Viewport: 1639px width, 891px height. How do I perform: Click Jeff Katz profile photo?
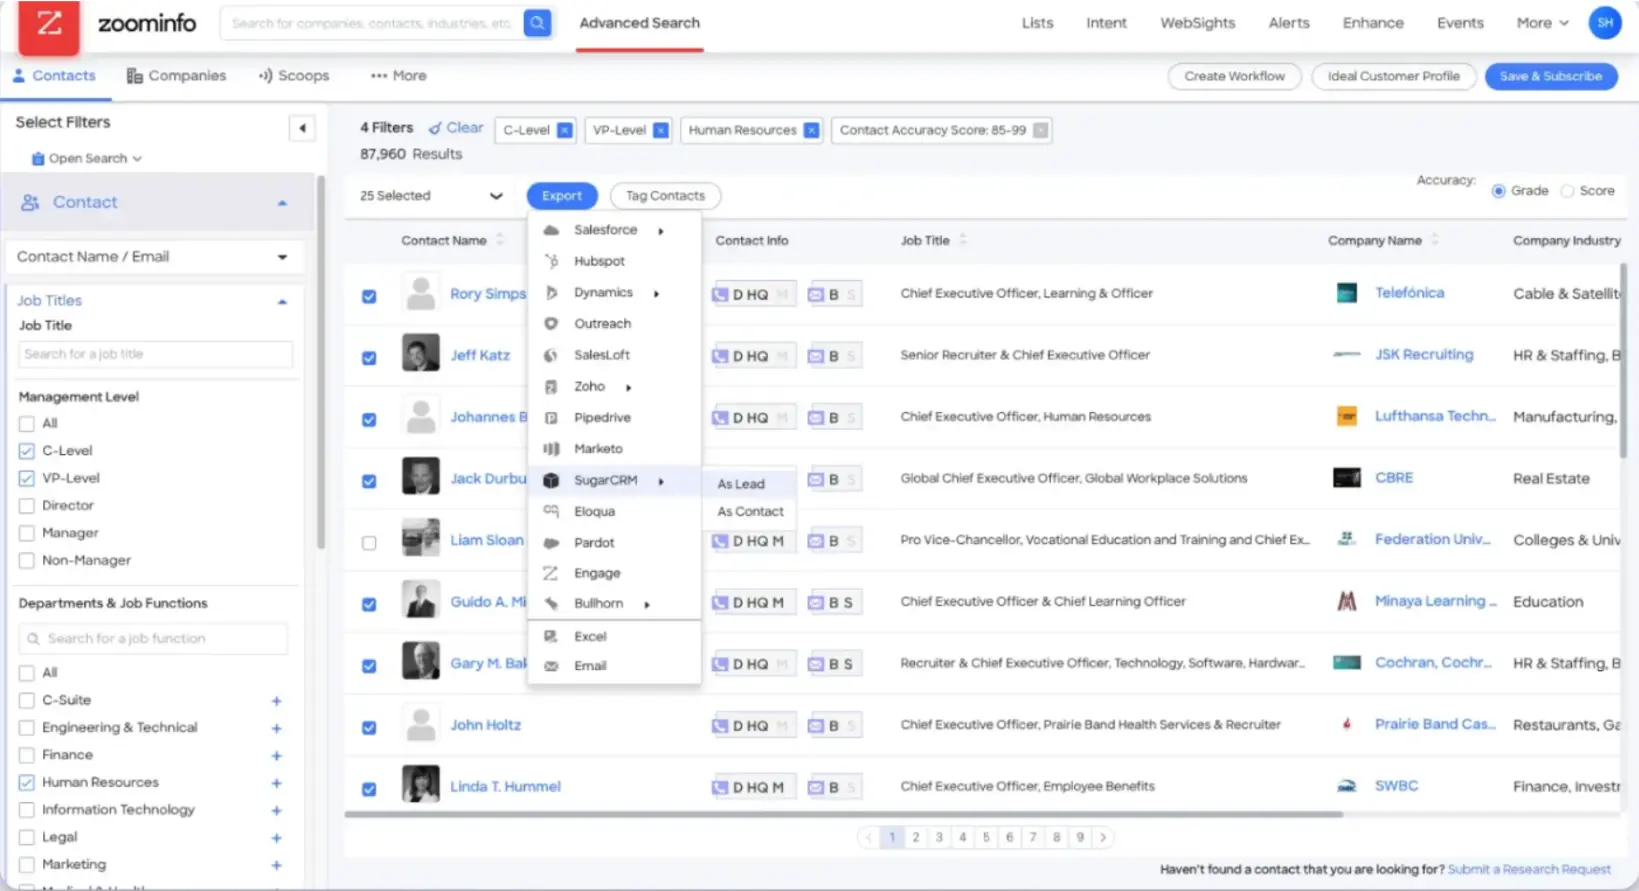click(x=421, y=354)
